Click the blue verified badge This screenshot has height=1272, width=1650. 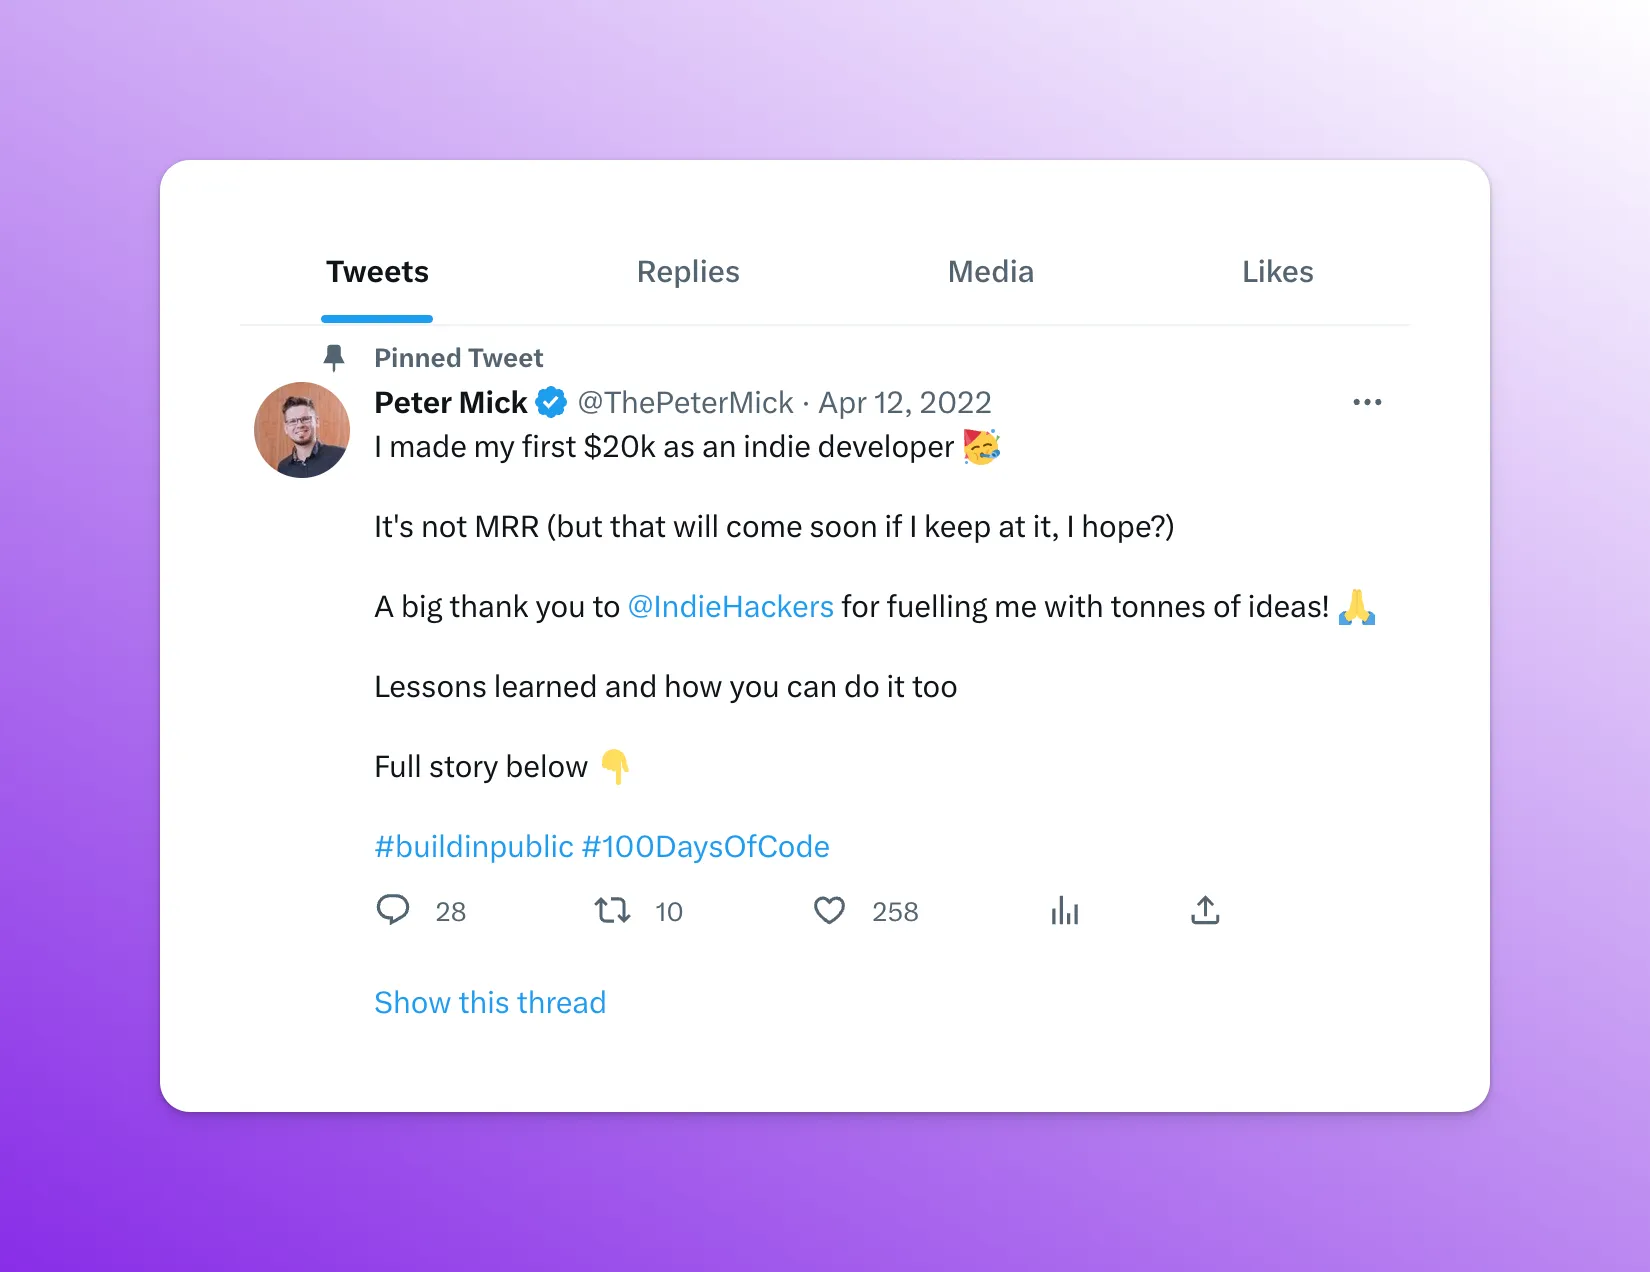click(x=551, y=402)
